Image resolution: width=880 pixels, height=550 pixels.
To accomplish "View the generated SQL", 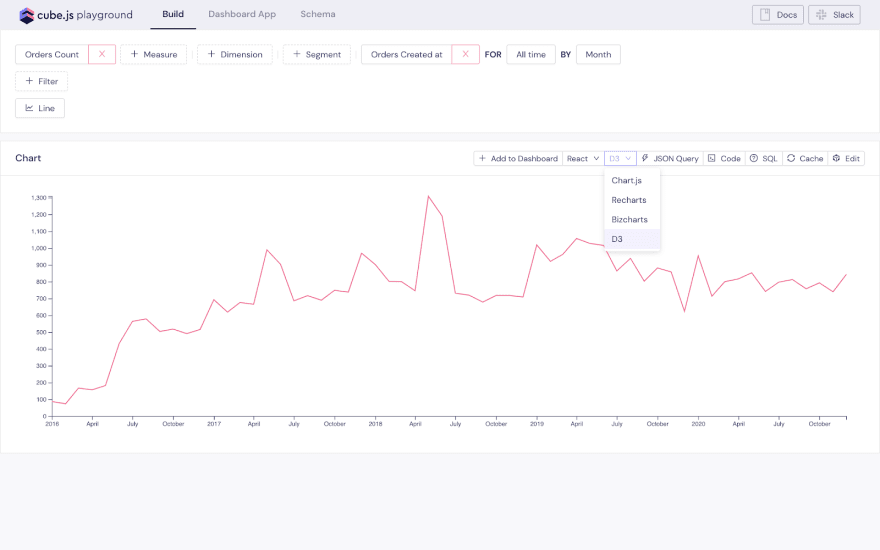I will pyautogui.click(x=763, y=158).
